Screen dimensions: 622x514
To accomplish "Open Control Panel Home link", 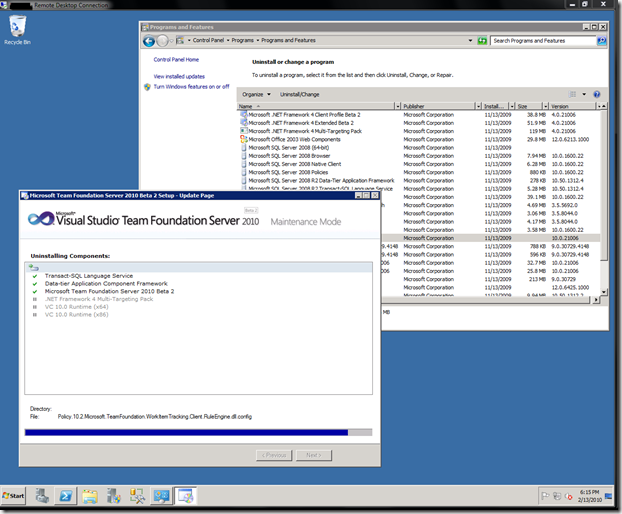I will click(x=176, y=59).
